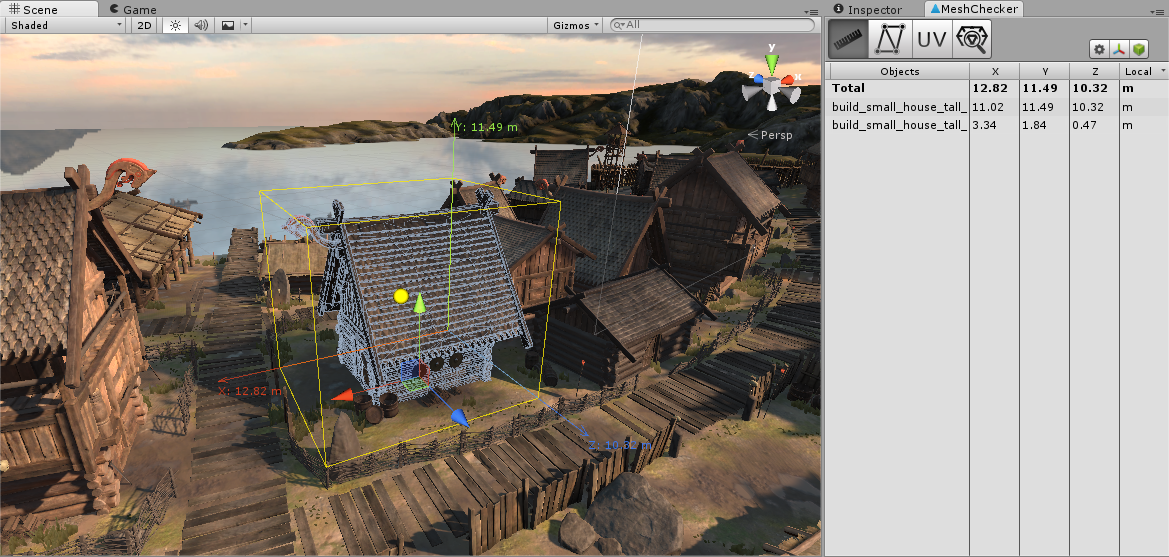Open the Shaded draw mode dropdown
This screenshot has height=557, width=1169.
[x=66, y=25]
